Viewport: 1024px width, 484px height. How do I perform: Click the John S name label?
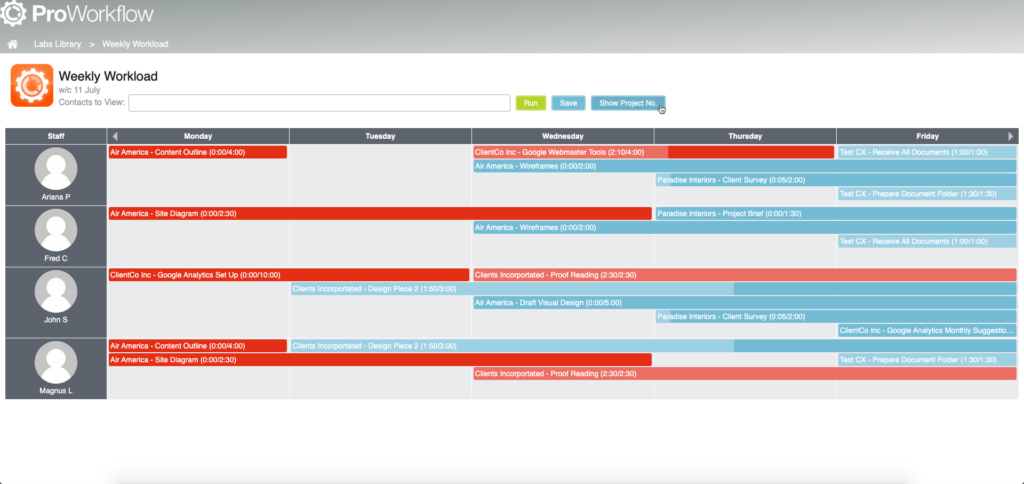click(56, 320)
